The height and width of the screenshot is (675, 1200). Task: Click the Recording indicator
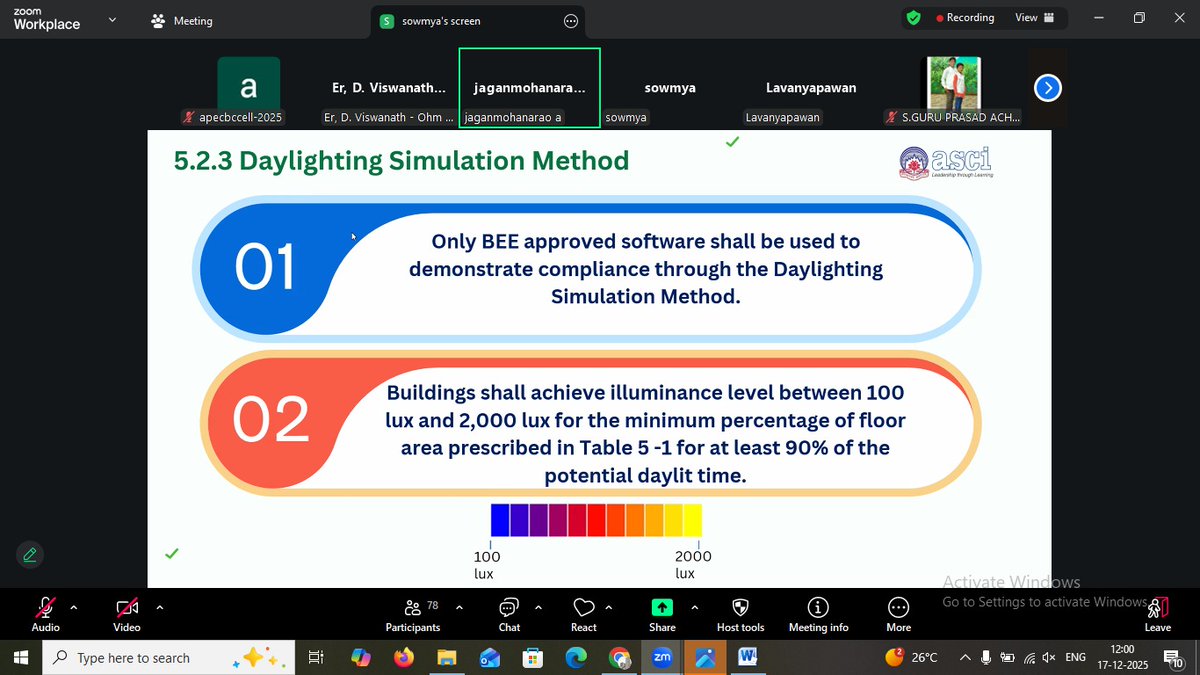tap(965, 18)
